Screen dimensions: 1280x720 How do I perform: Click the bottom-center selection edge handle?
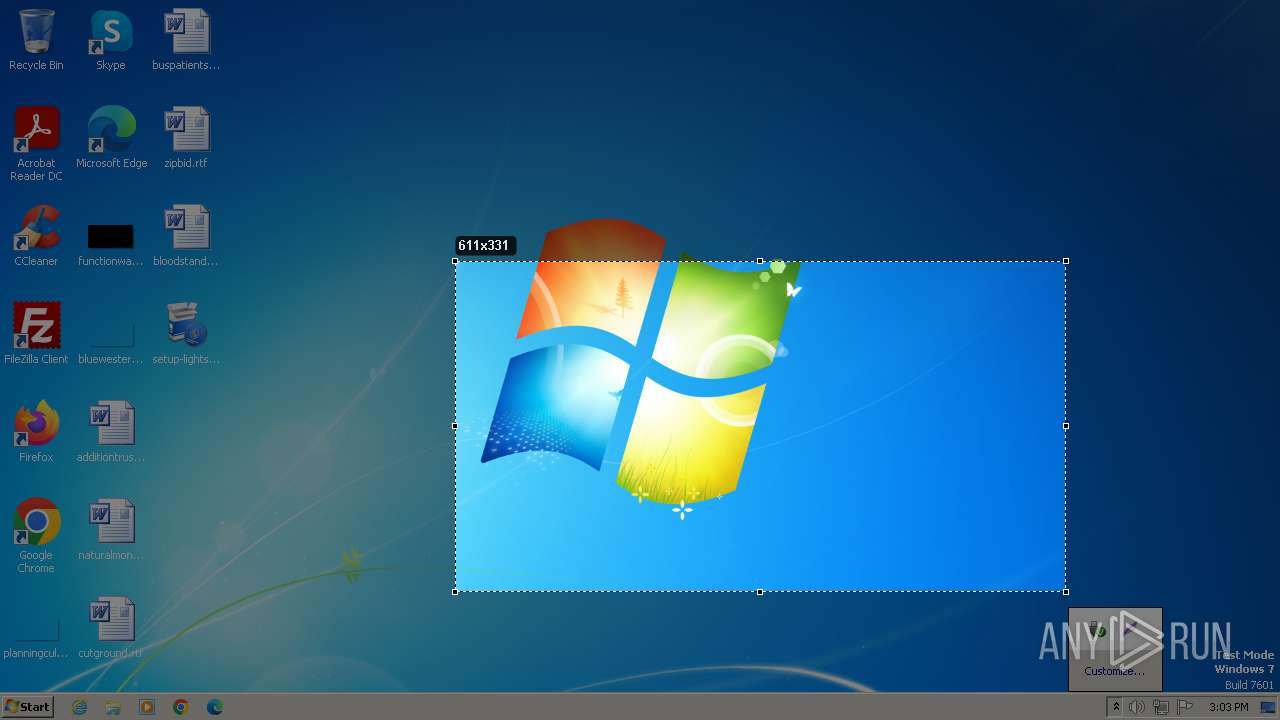760,592
